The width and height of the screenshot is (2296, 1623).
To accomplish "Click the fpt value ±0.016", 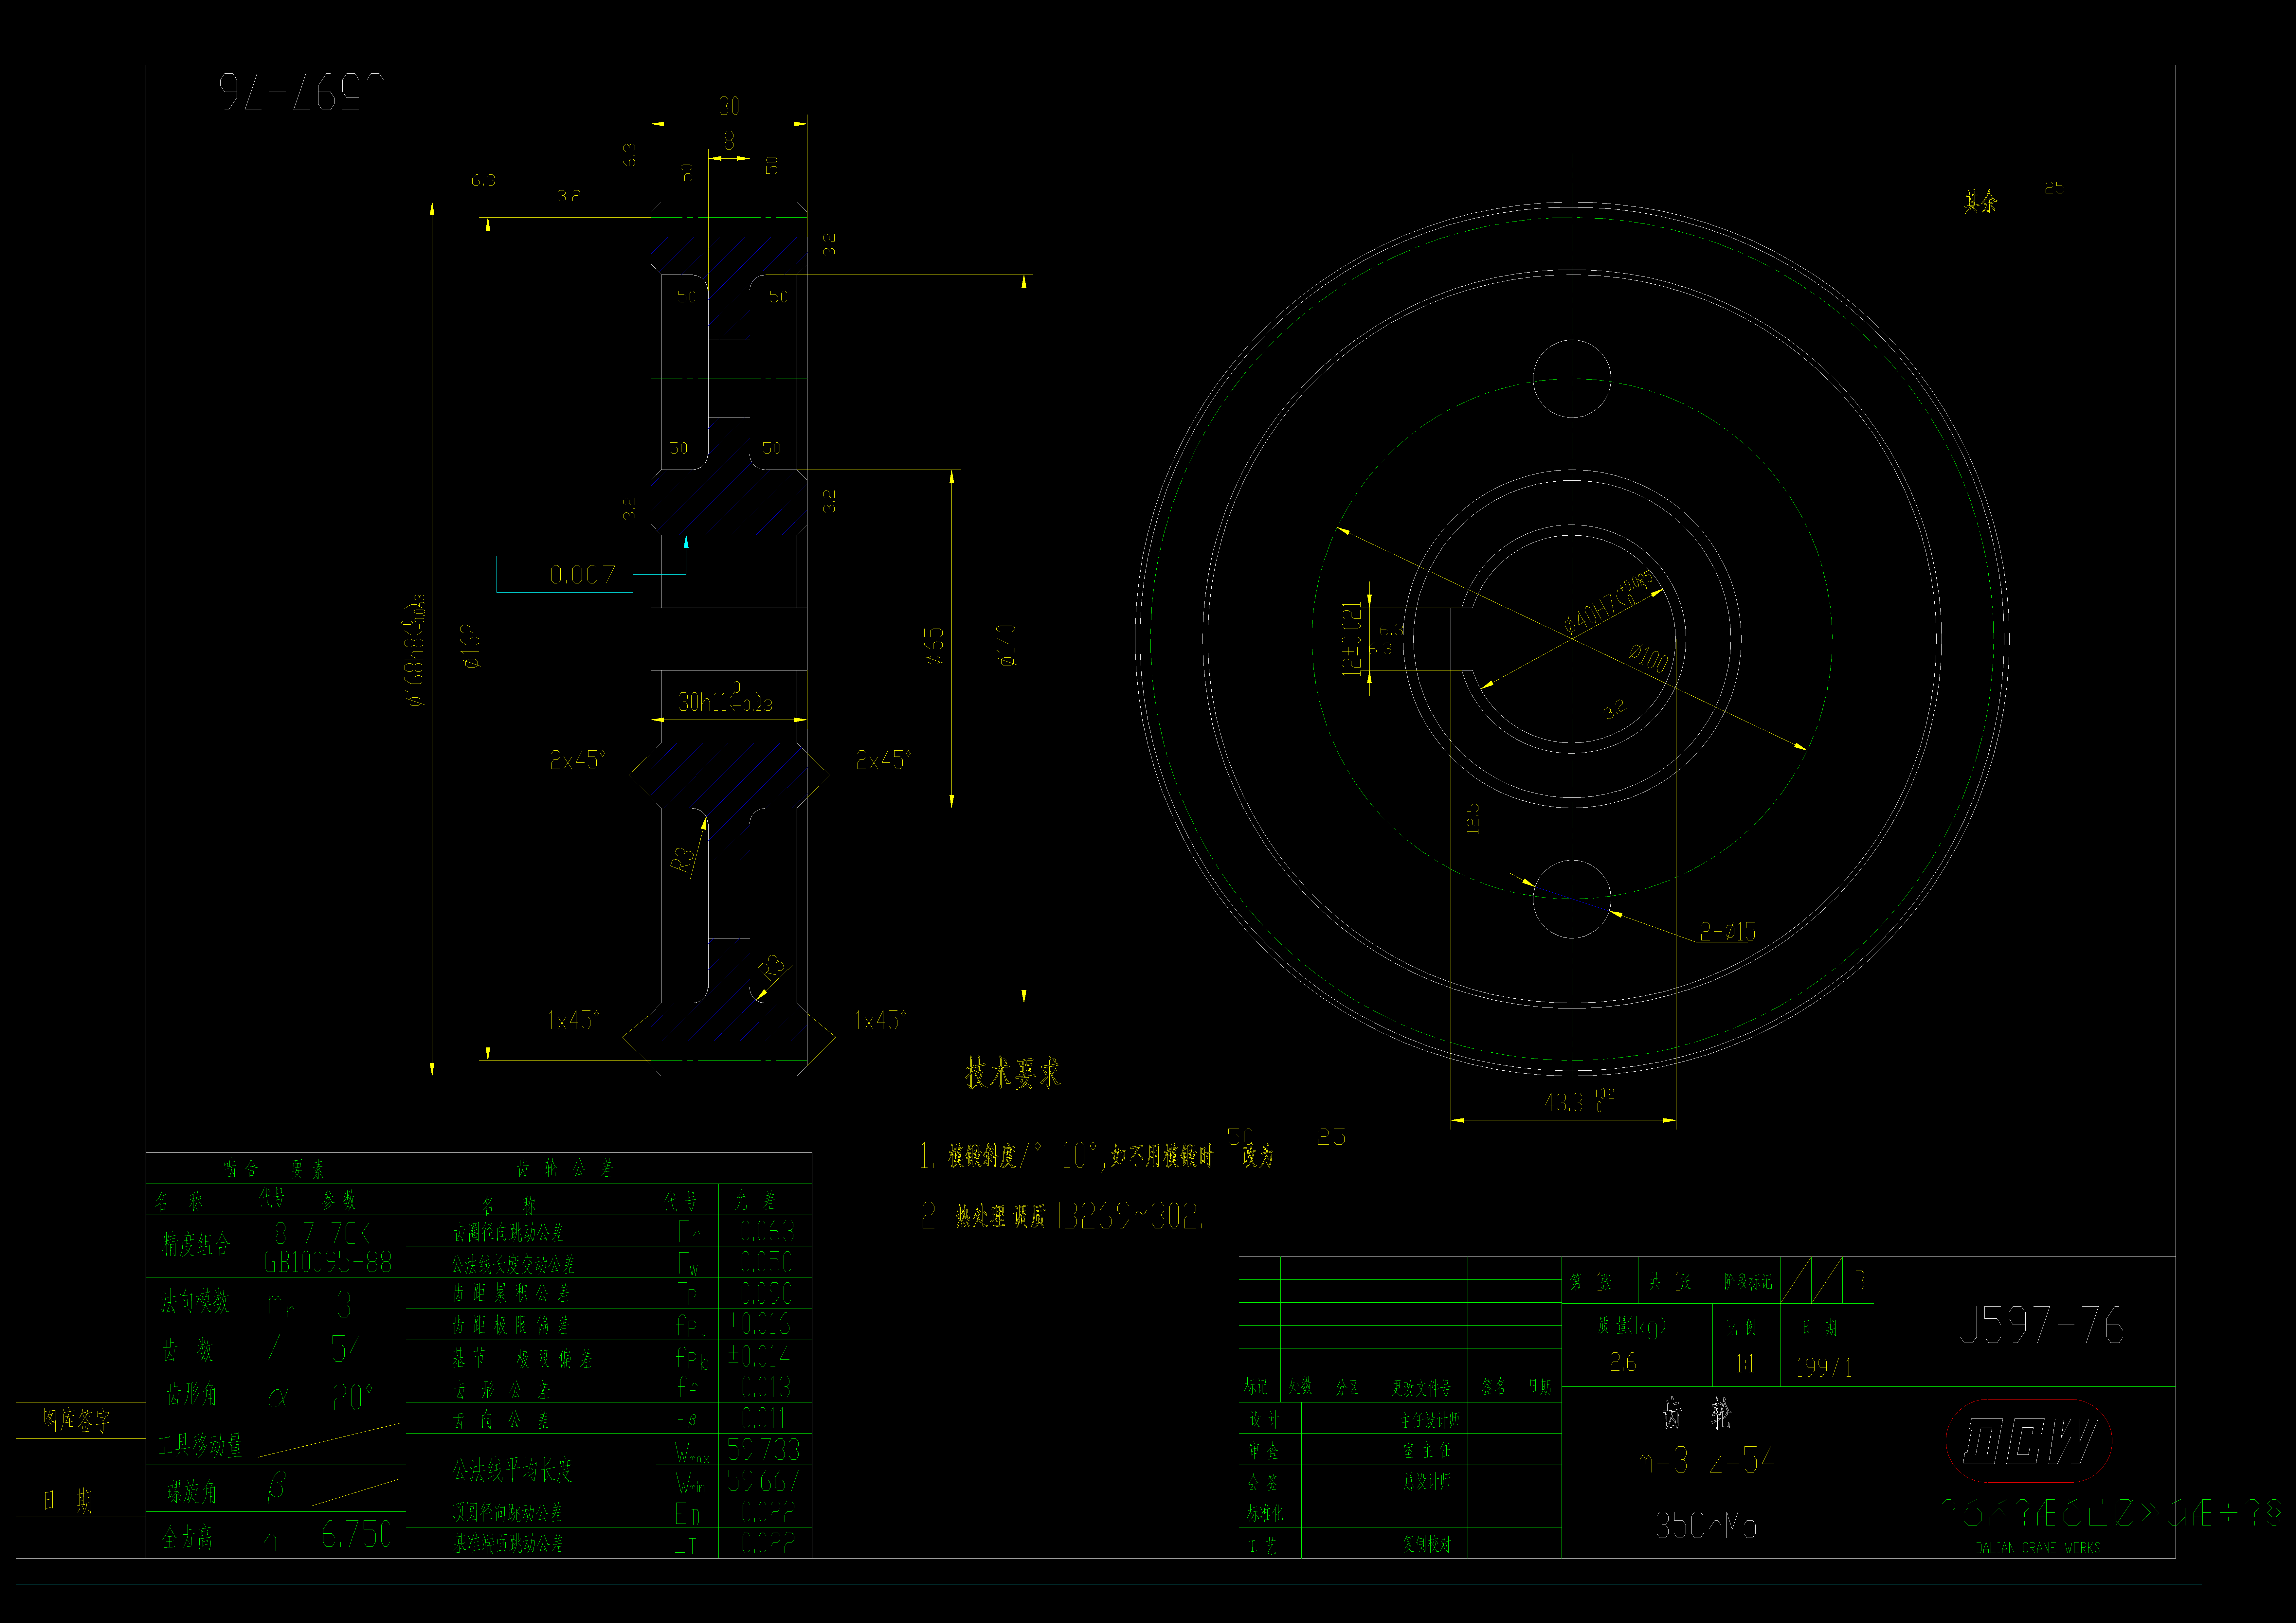I will coord(759,1324).
